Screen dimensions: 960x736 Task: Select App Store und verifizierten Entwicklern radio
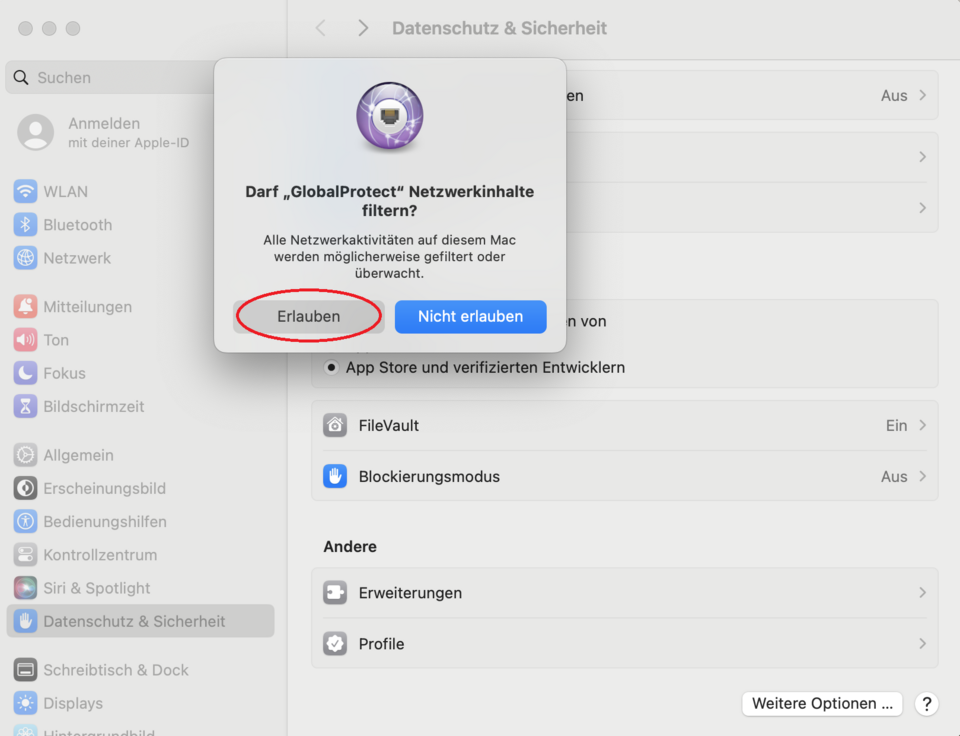[332, 367]
